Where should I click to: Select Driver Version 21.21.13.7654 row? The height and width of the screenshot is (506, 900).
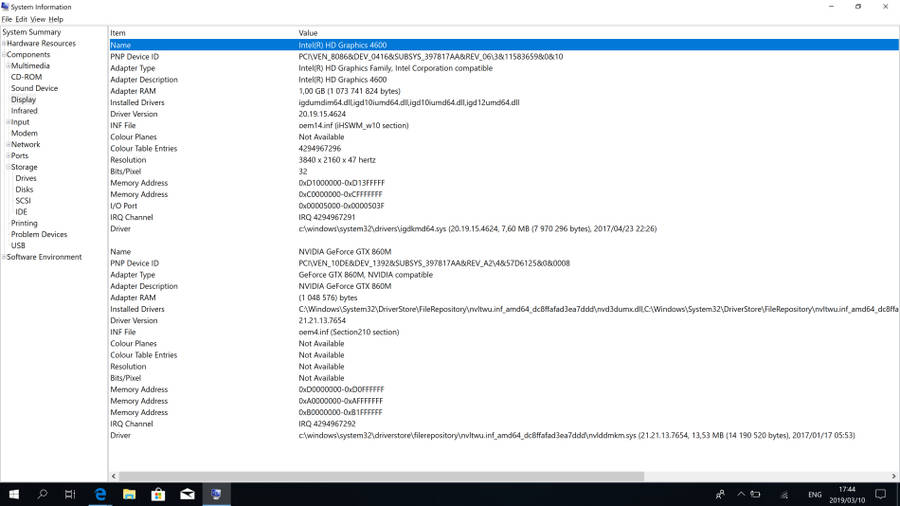pos(504,320)
